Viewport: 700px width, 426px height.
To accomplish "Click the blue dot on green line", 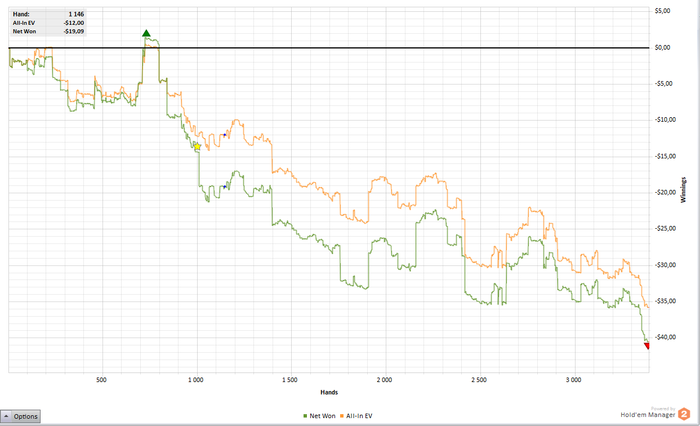I will (225, 187).
